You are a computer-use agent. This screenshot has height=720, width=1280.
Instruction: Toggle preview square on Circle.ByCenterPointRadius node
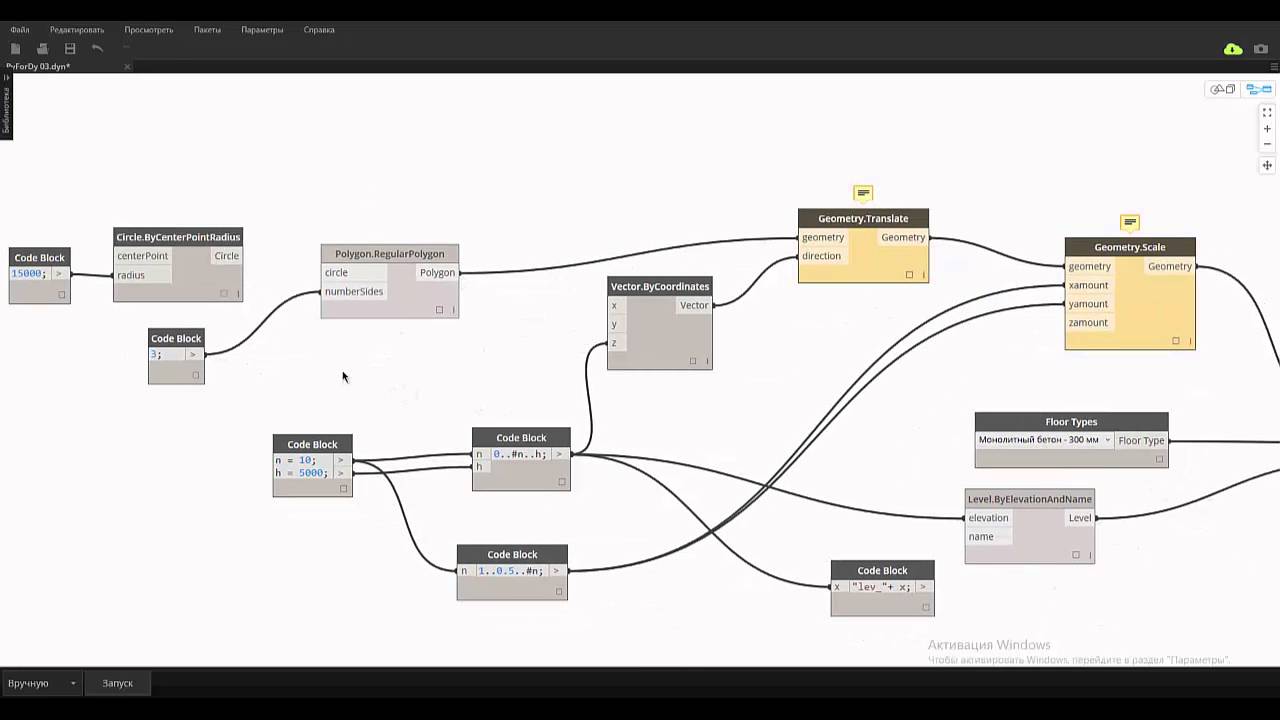click(x=224, y=293)
